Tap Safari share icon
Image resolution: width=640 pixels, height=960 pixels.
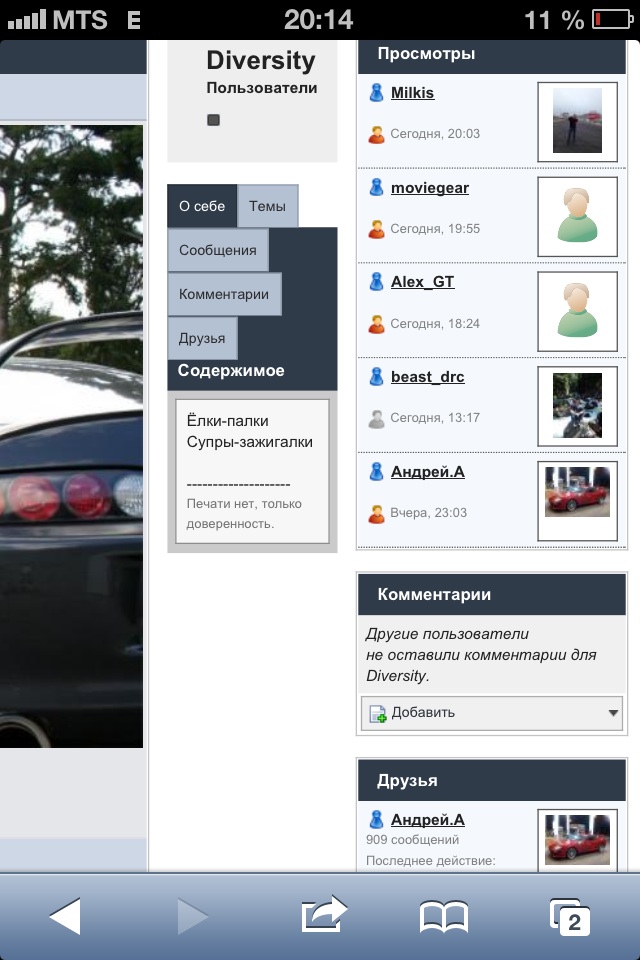323,915
